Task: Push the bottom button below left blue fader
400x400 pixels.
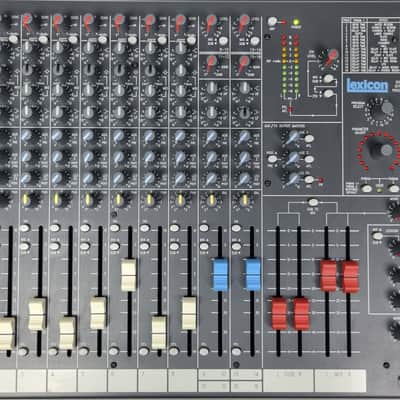Action: (204, 351)
